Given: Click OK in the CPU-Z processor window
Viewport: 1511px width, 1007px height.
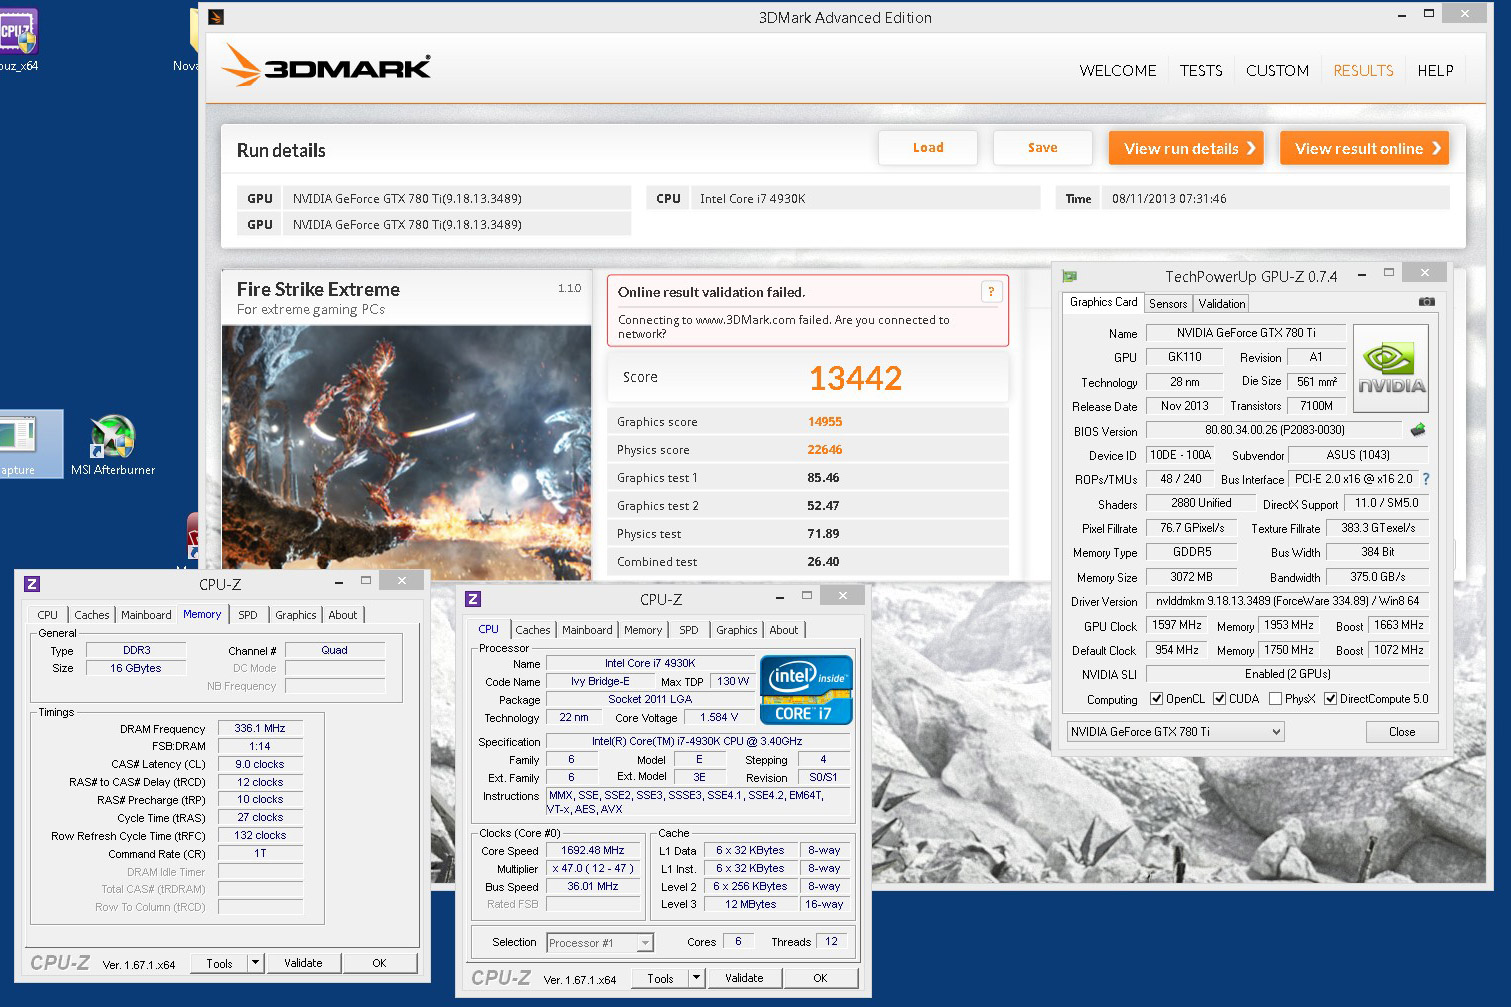Looking at the screenshot, I should click(x=820, y=978).
